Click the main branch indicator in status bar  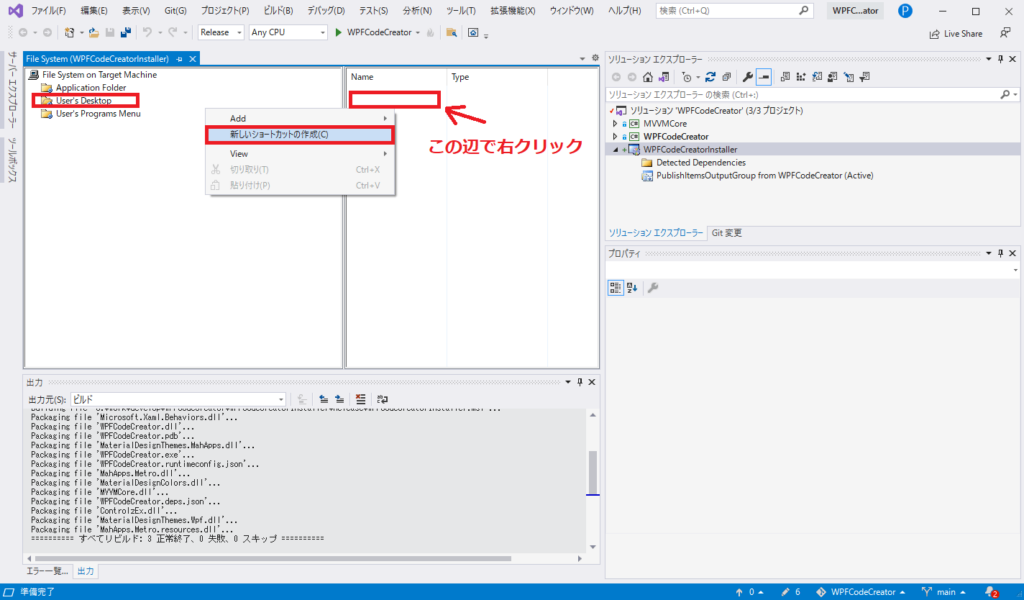[x=944, y=592]
